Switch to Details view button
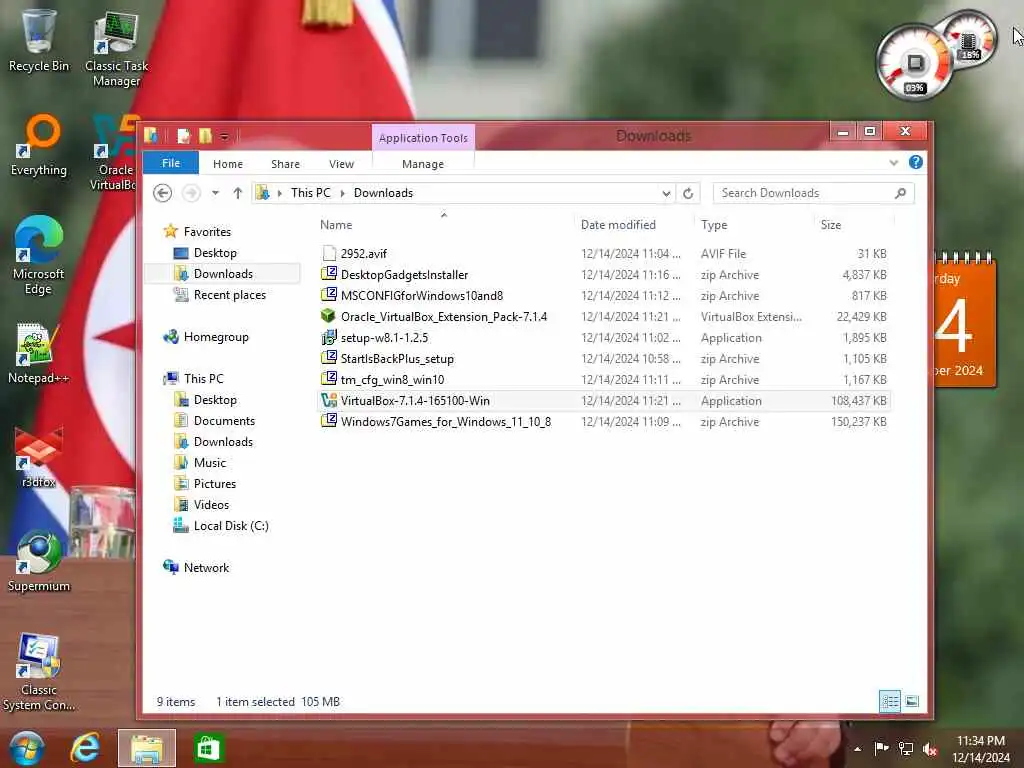The width and height of the screenshot is (1024, 768). 889,701
